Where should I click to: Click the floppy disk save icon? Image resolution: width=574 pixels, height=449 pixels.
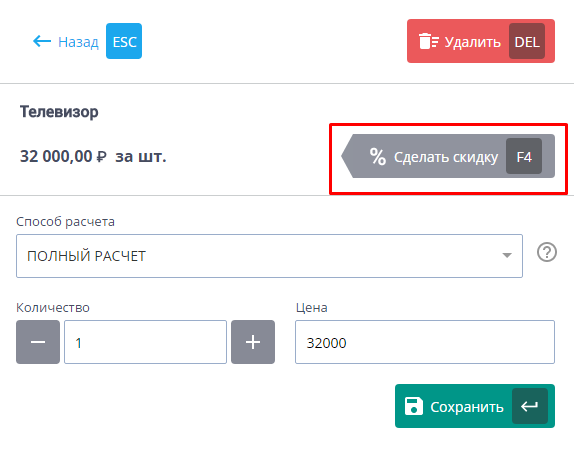[414, 406]
